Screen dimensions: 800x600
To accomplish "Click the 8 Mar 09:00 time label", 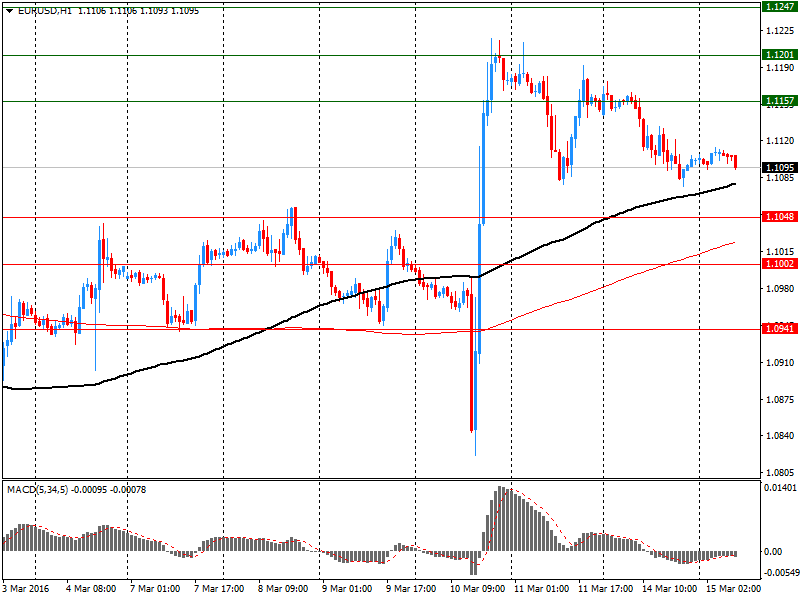I will coord(283,589).
